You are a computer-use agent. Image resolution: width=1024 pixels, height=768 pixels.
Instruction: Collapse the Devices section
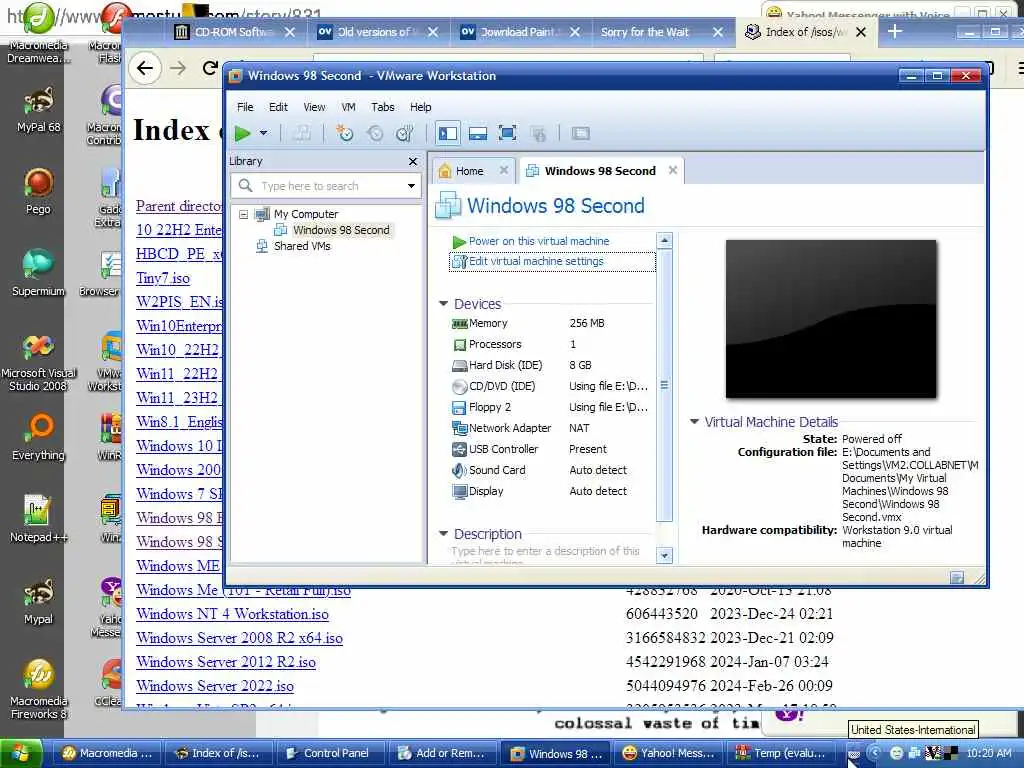click(443, 304)
